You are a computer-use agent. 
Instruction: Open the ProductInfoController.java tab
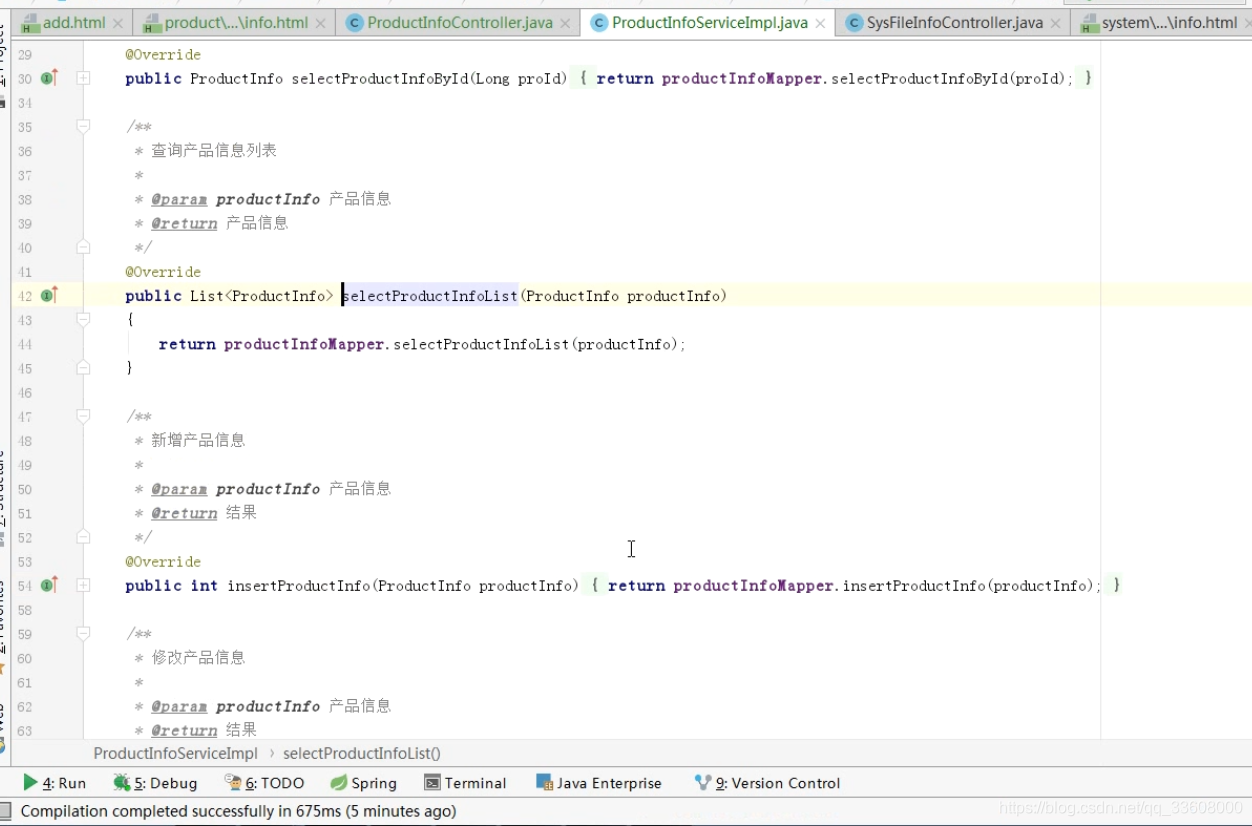click(460, 22)
